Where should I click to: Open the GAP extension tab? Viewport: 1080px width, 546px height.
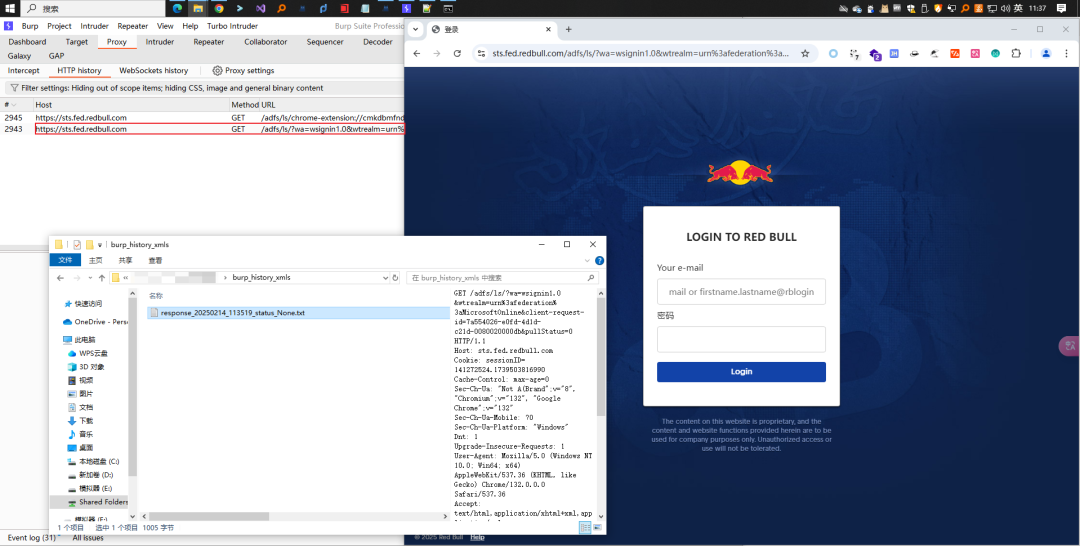(x=56, y=56)
